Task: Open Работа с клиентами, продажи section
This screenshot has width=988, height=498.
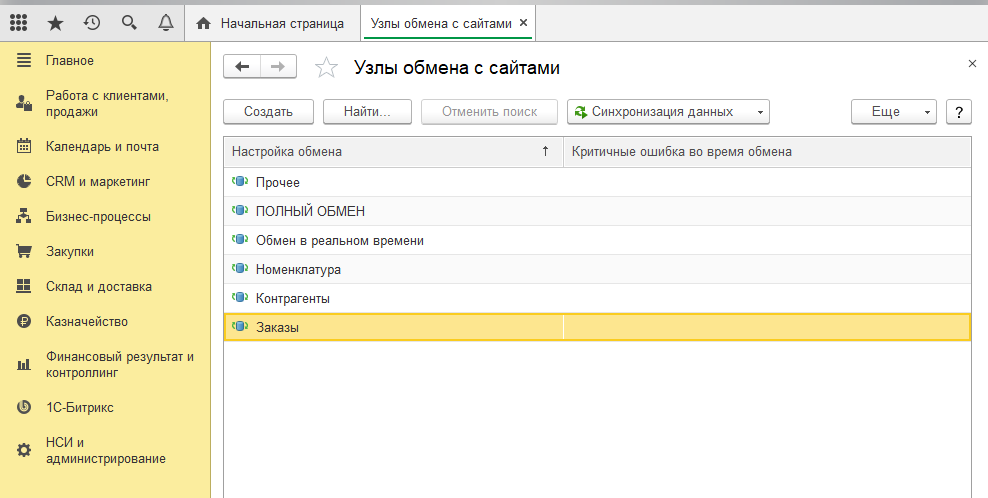Action: point(107,103)
